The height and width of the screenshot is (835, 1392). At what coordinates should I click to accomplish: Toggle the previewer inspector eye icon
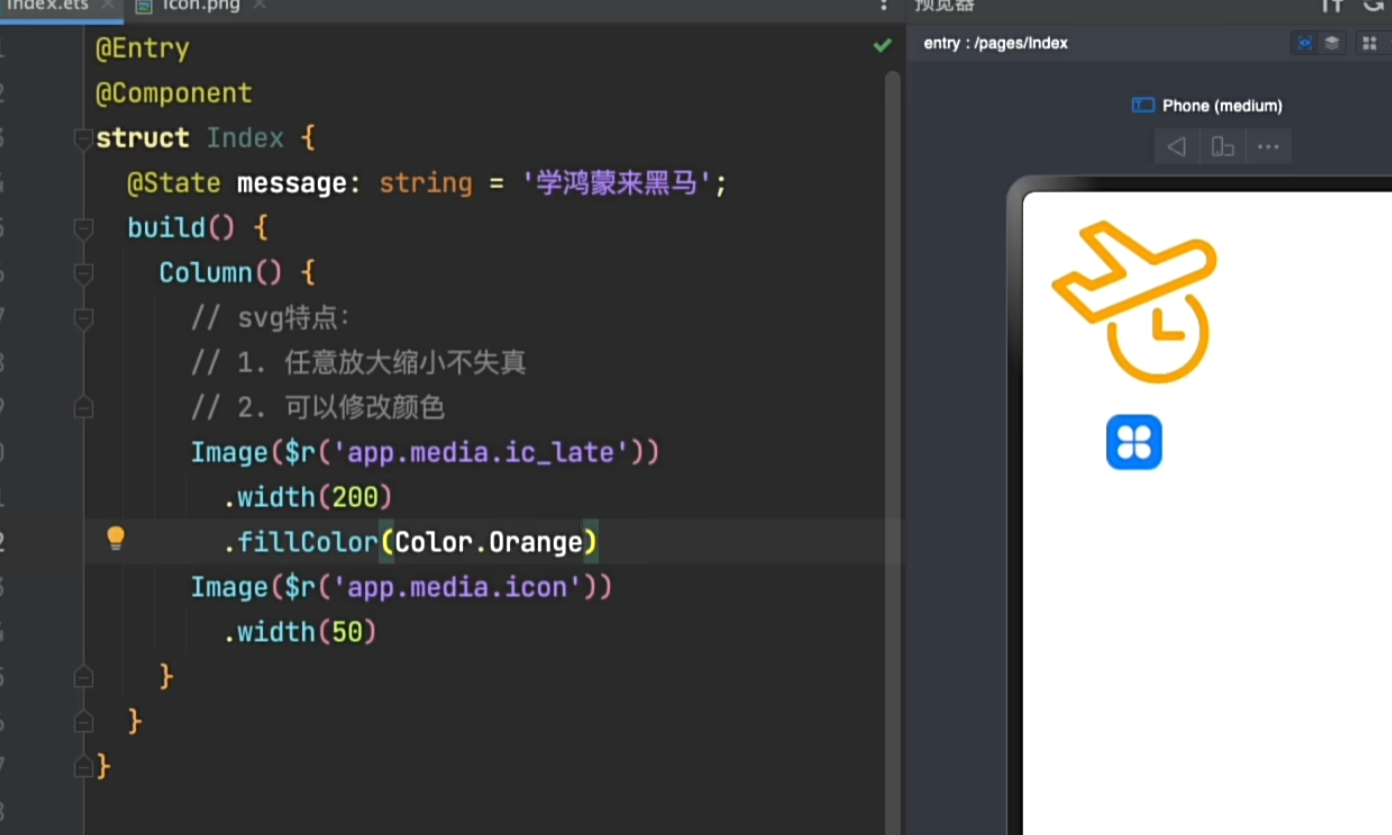point(1304,43)
